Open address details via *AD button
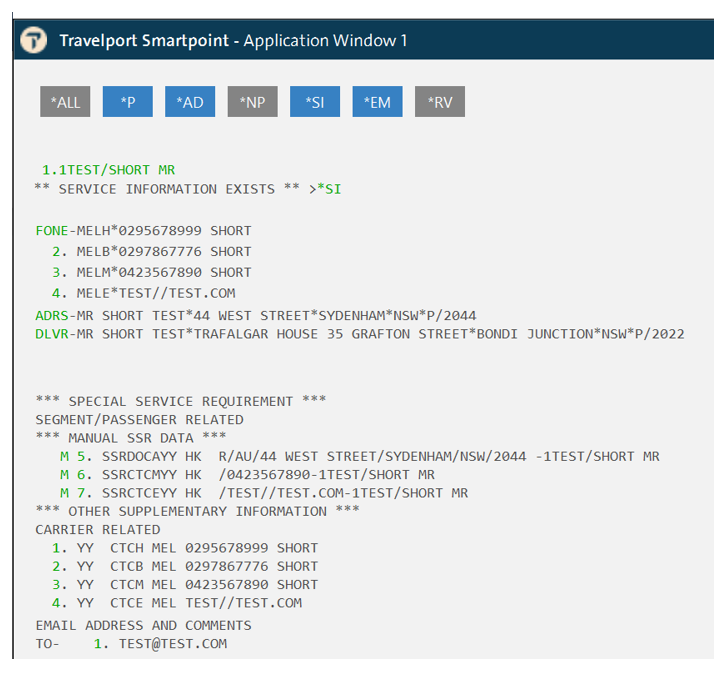This screenshot has width=727, height=673. (190, 102)
